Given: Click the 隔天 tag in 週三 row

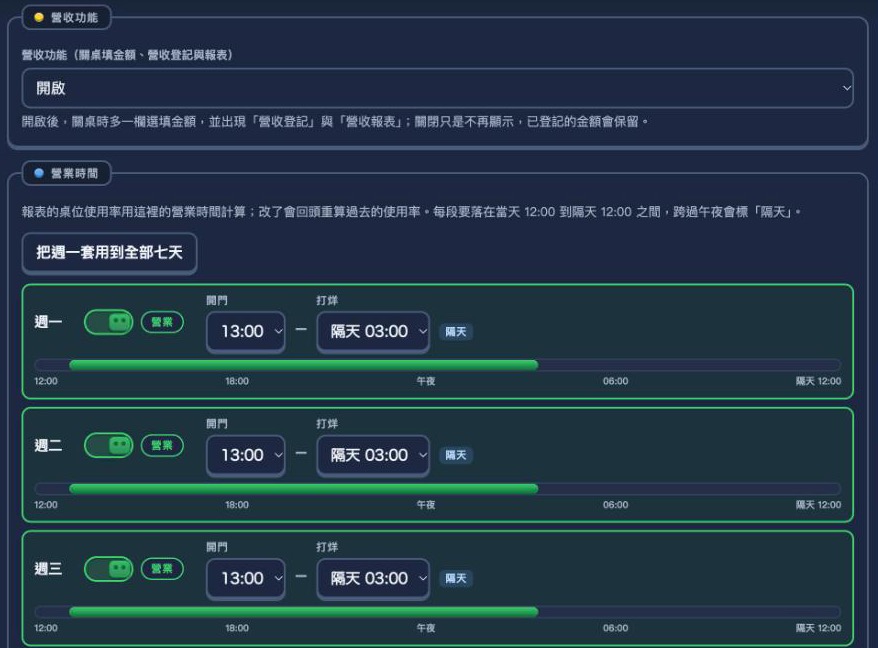Looking at the screenshot, I should point(456,578).
